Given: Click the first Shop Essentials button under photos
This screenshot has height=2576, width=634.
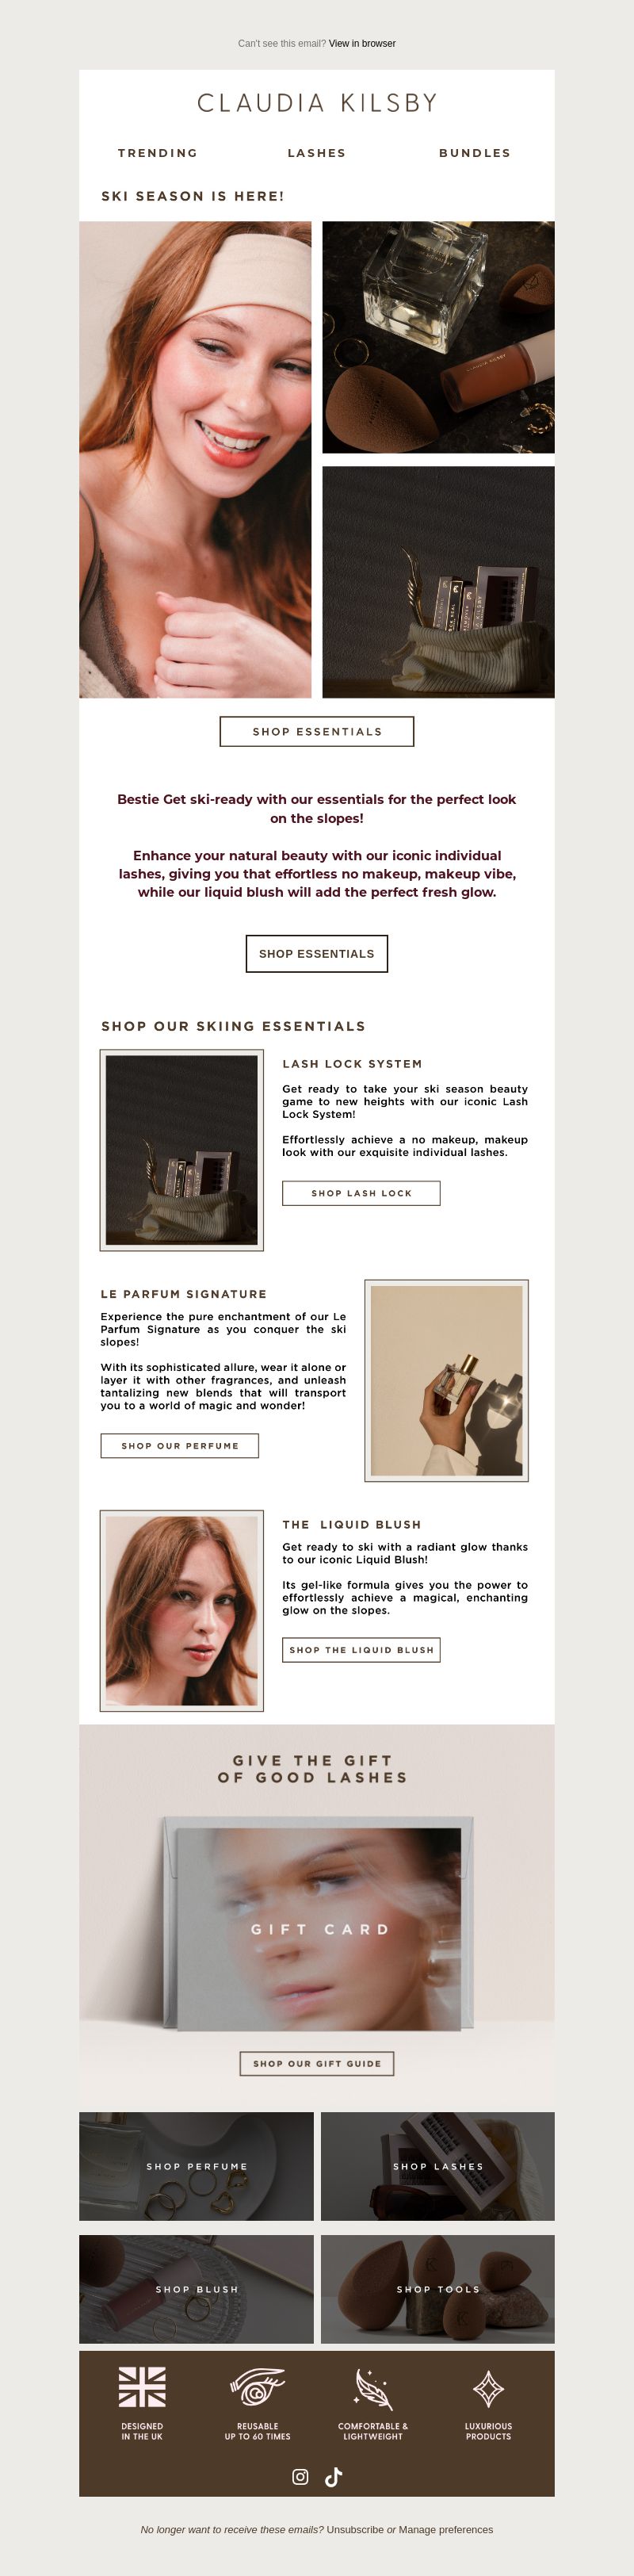Looking at the screenshot, I should pyautogui.click(x=317, y=731).
